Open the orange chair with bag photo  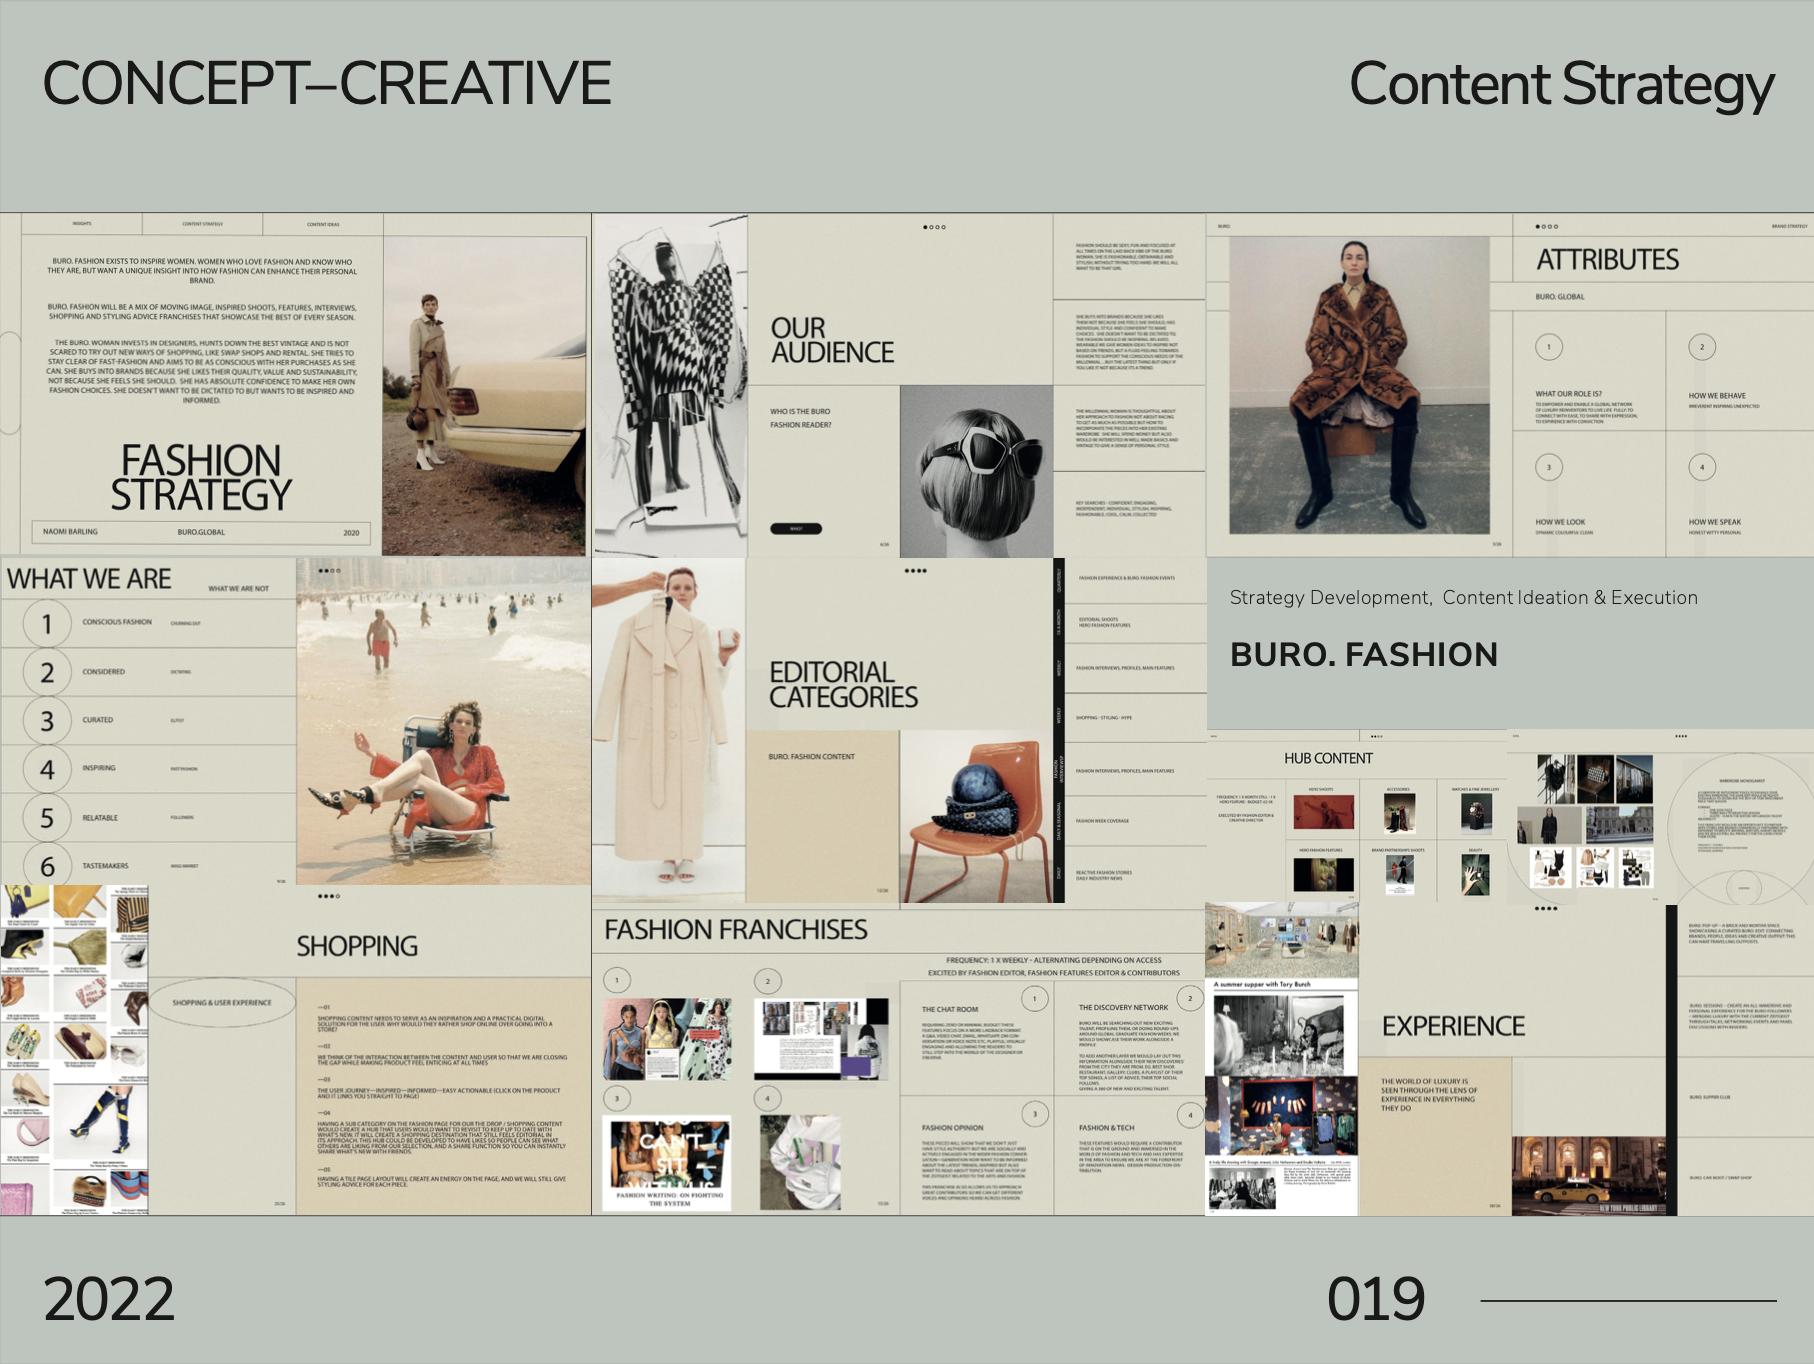pyautogui.click(x=976, y=817)
